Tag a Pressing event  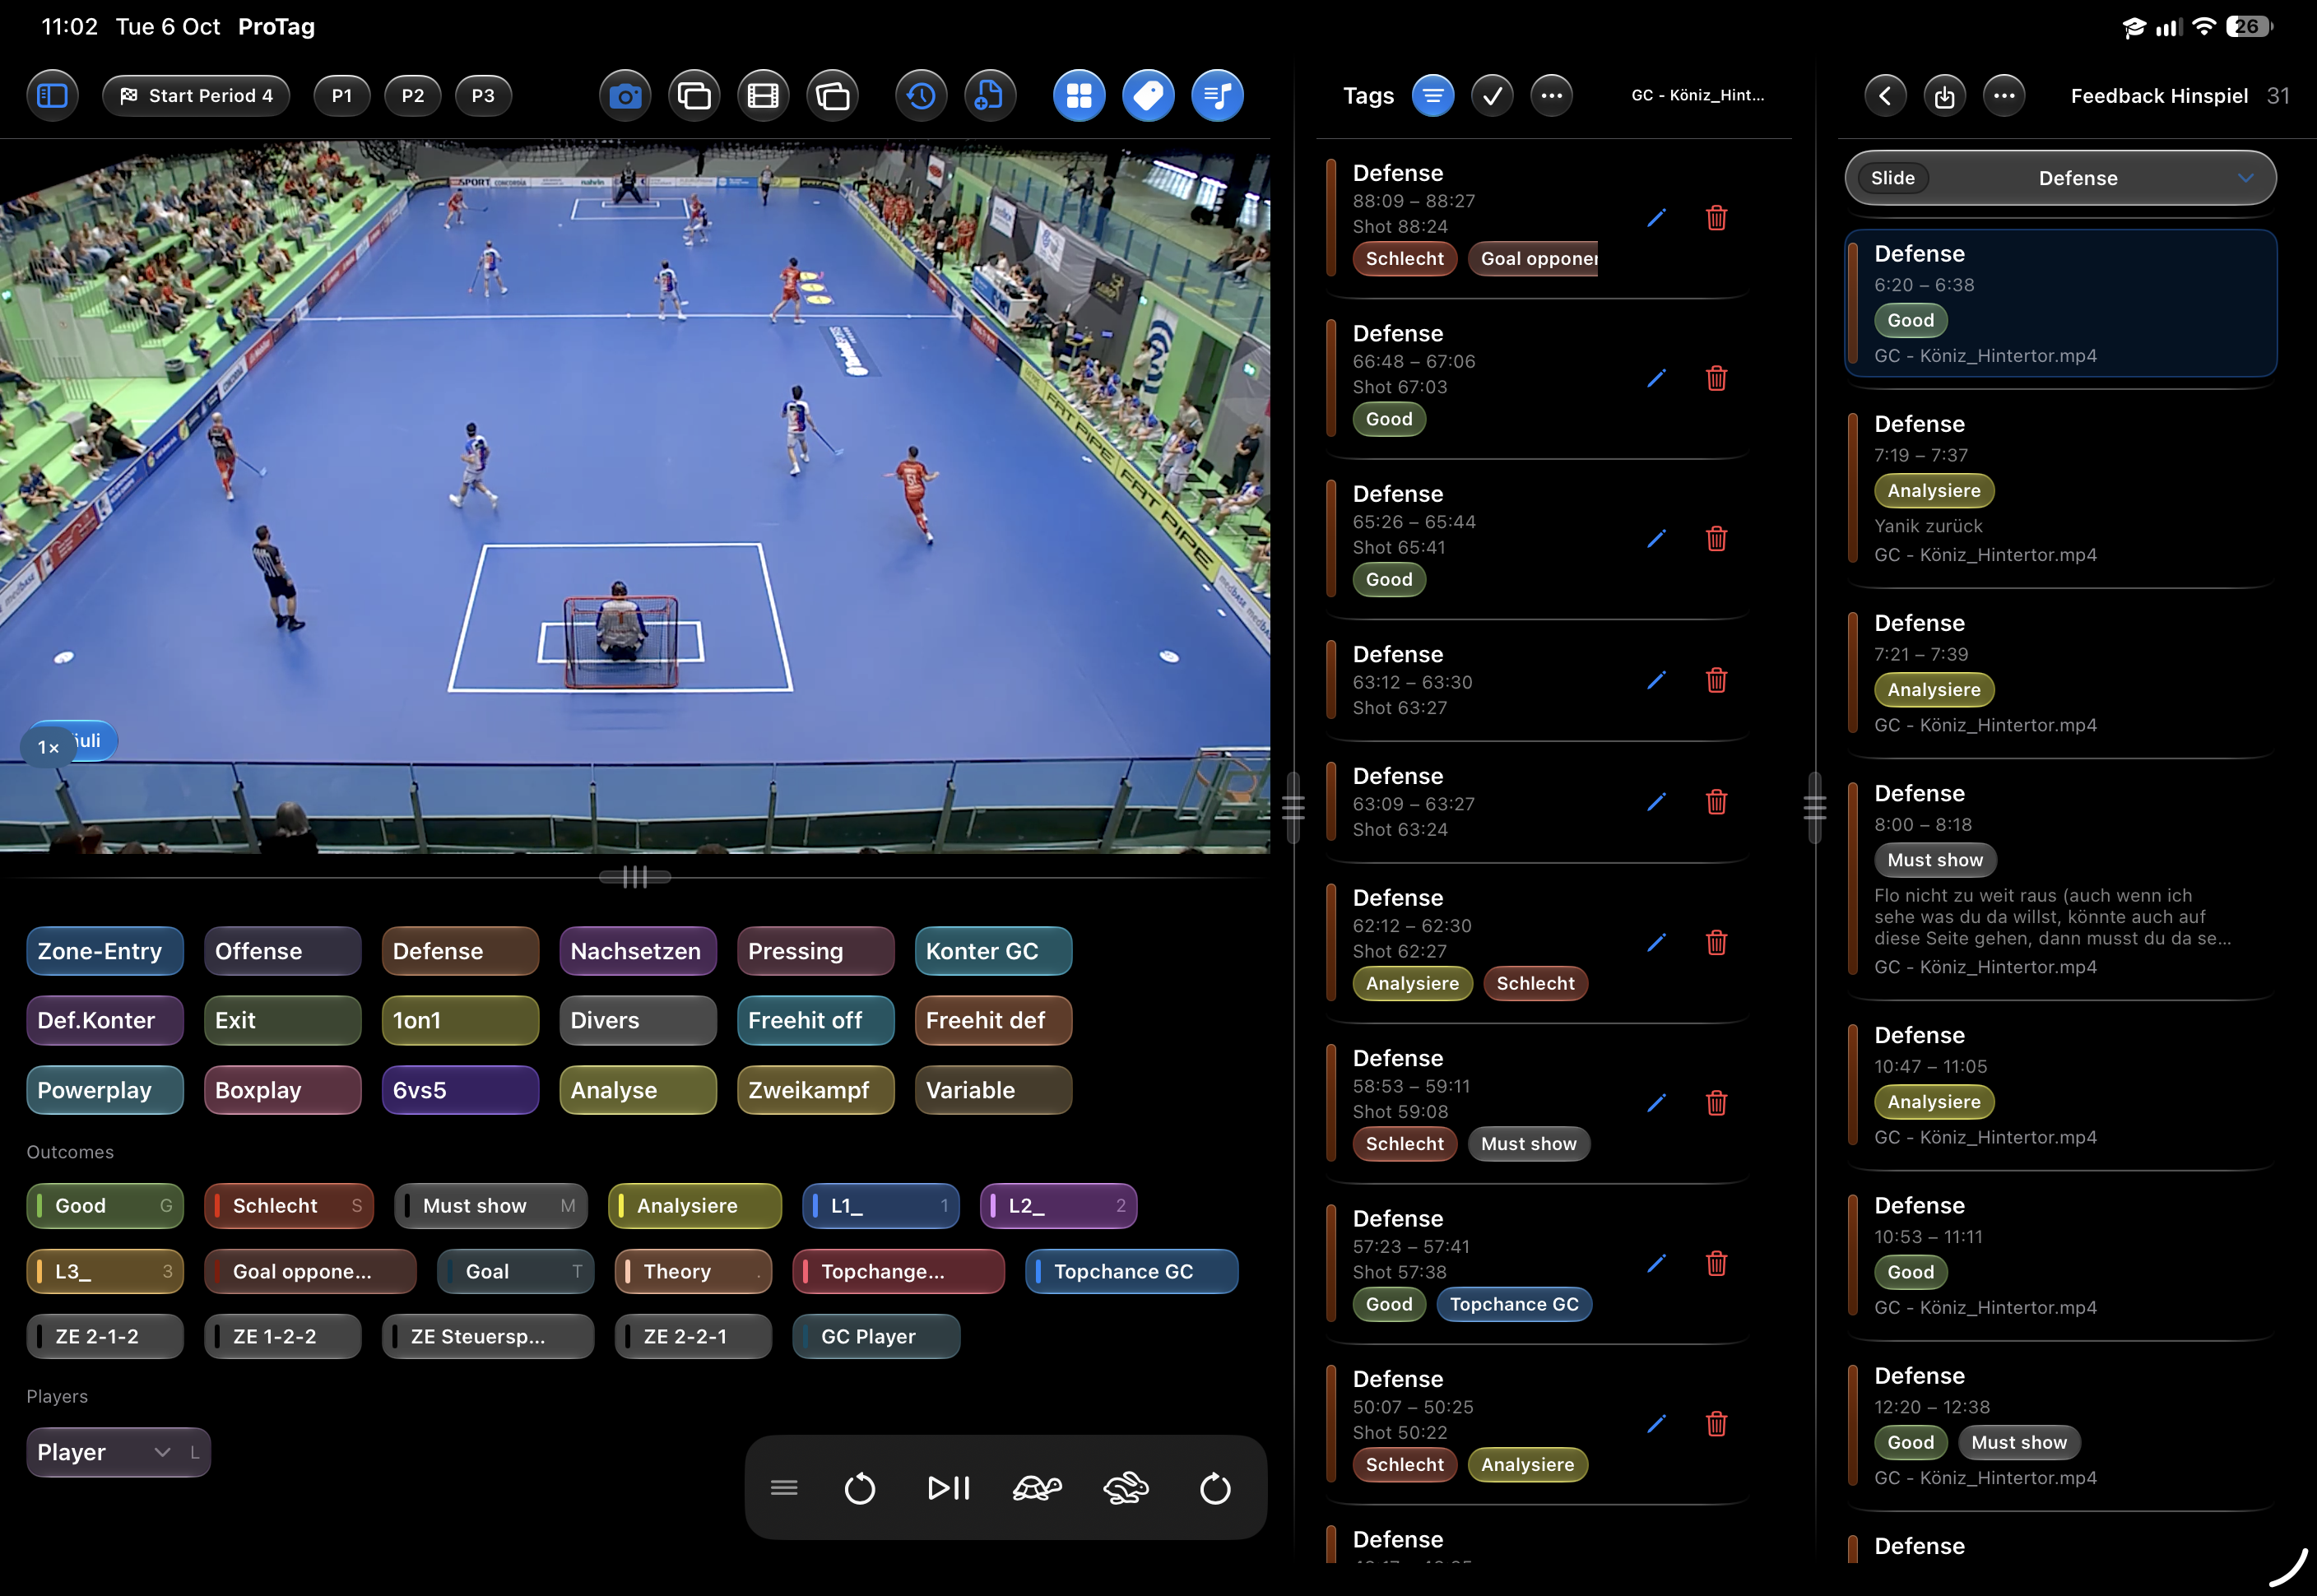pyautogui.click(x=815, y=951)
